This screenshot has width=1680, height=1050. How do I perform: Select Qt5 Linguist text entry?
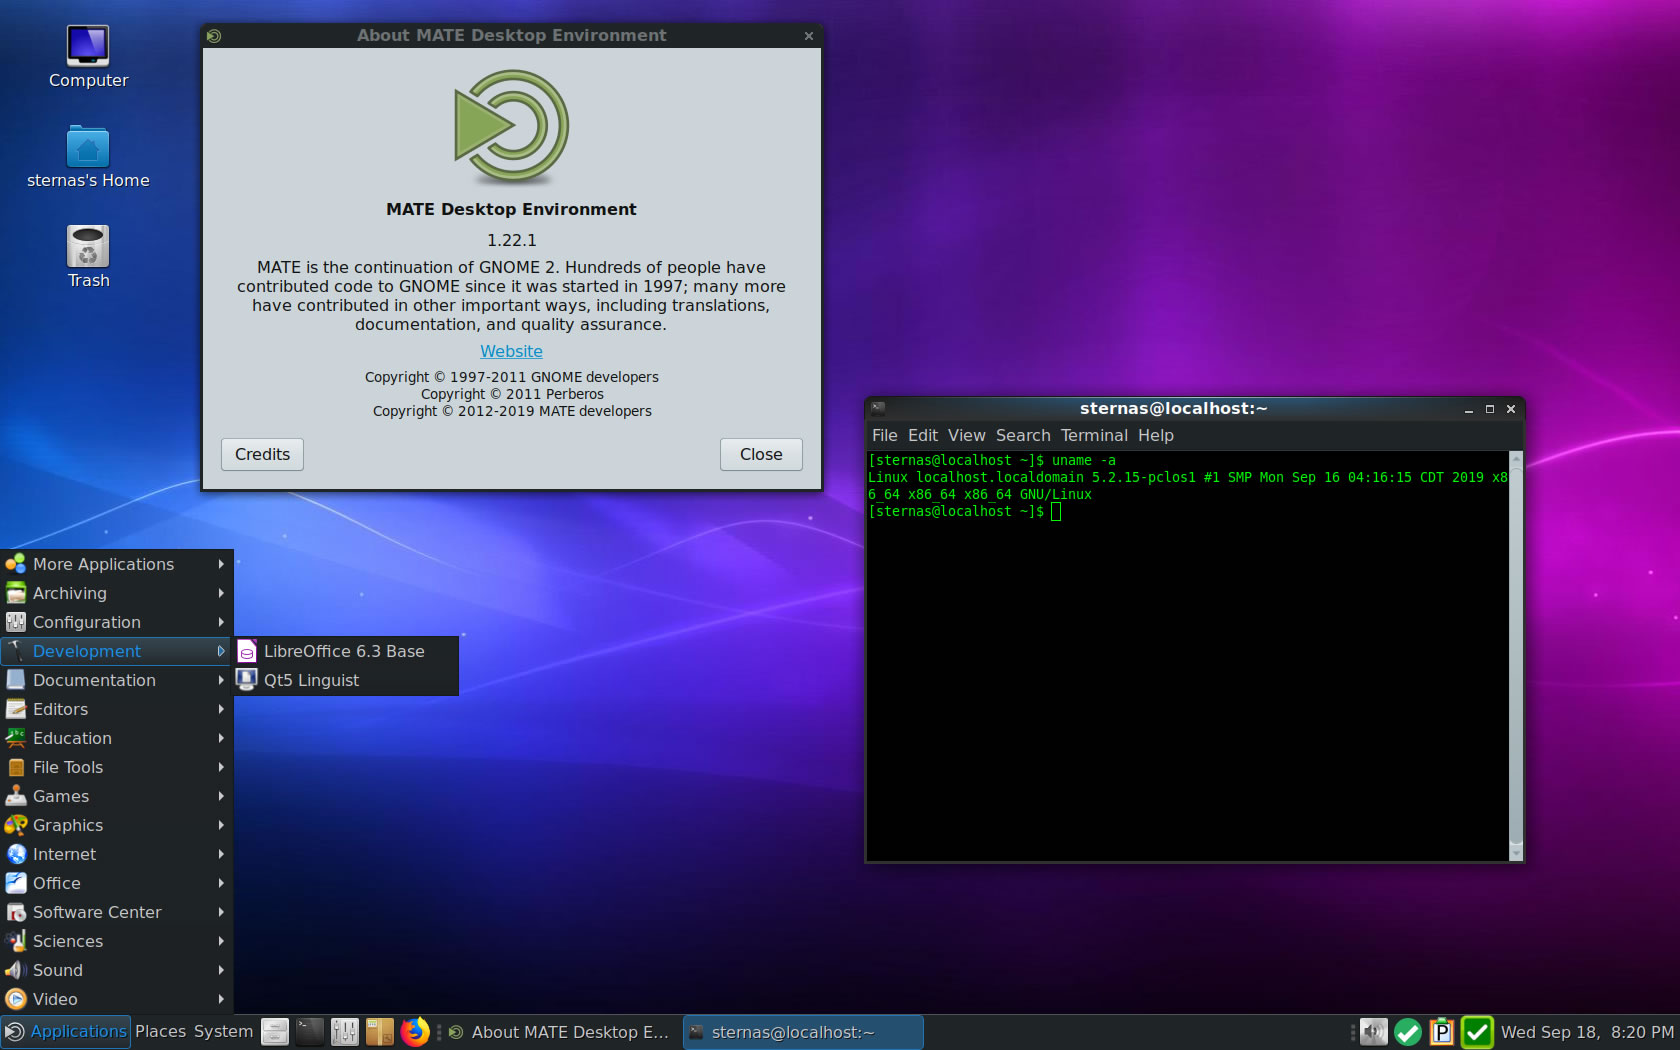(311, 680)
